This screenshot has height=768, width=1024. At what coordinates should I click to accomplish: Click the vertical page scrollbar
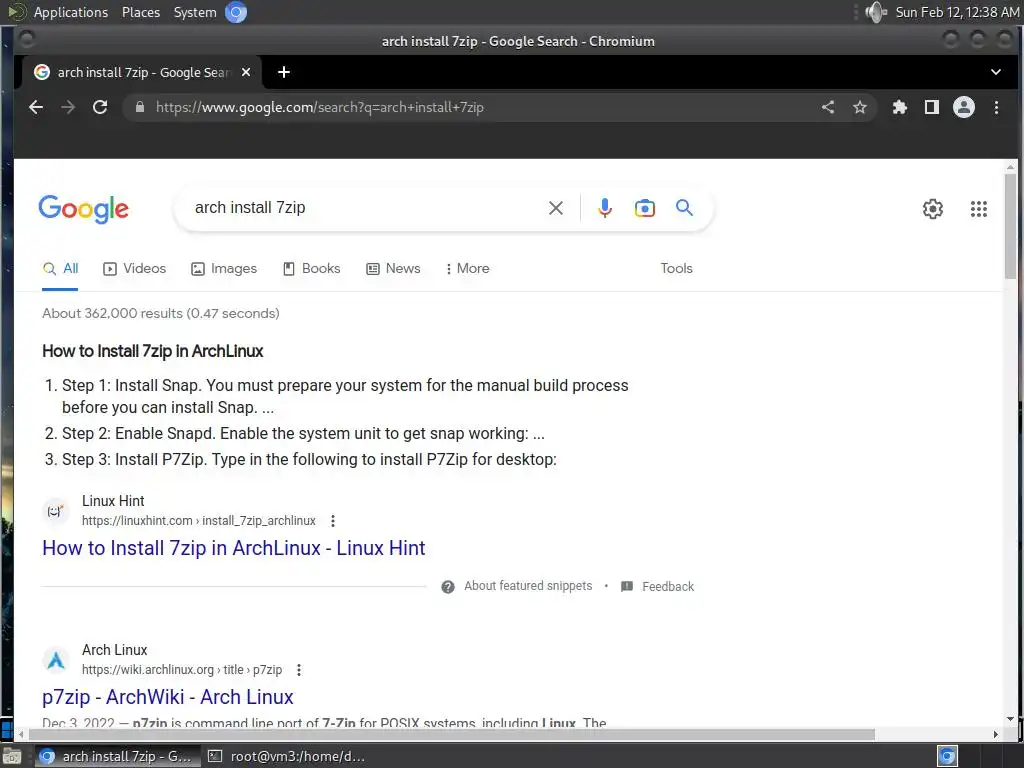point(1010,226)
